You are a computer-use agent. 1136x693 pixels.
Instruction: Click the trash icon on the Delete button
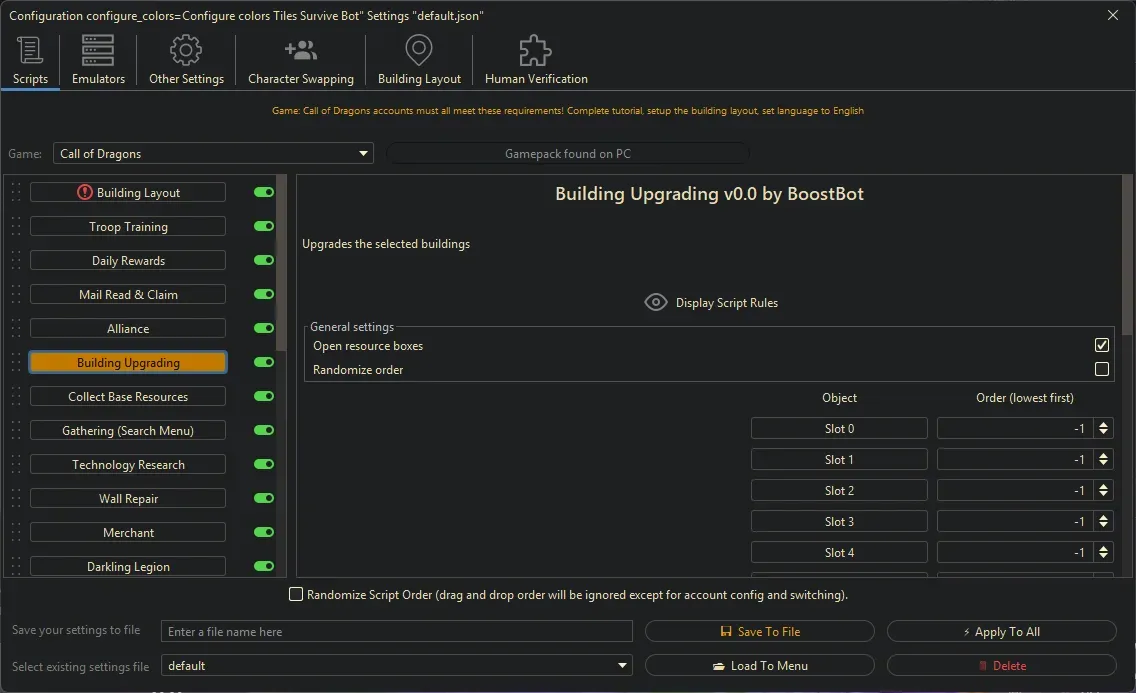[x=984, y=665]
